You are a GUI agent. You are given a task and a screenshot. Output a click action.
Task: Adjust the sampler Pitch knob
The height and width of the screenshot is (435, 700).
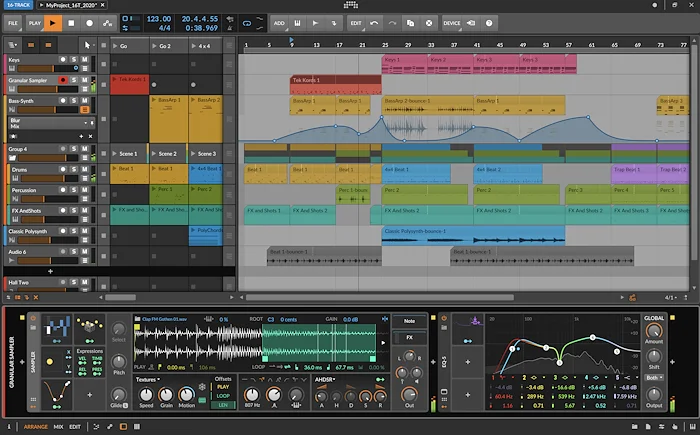coord(119,361)
